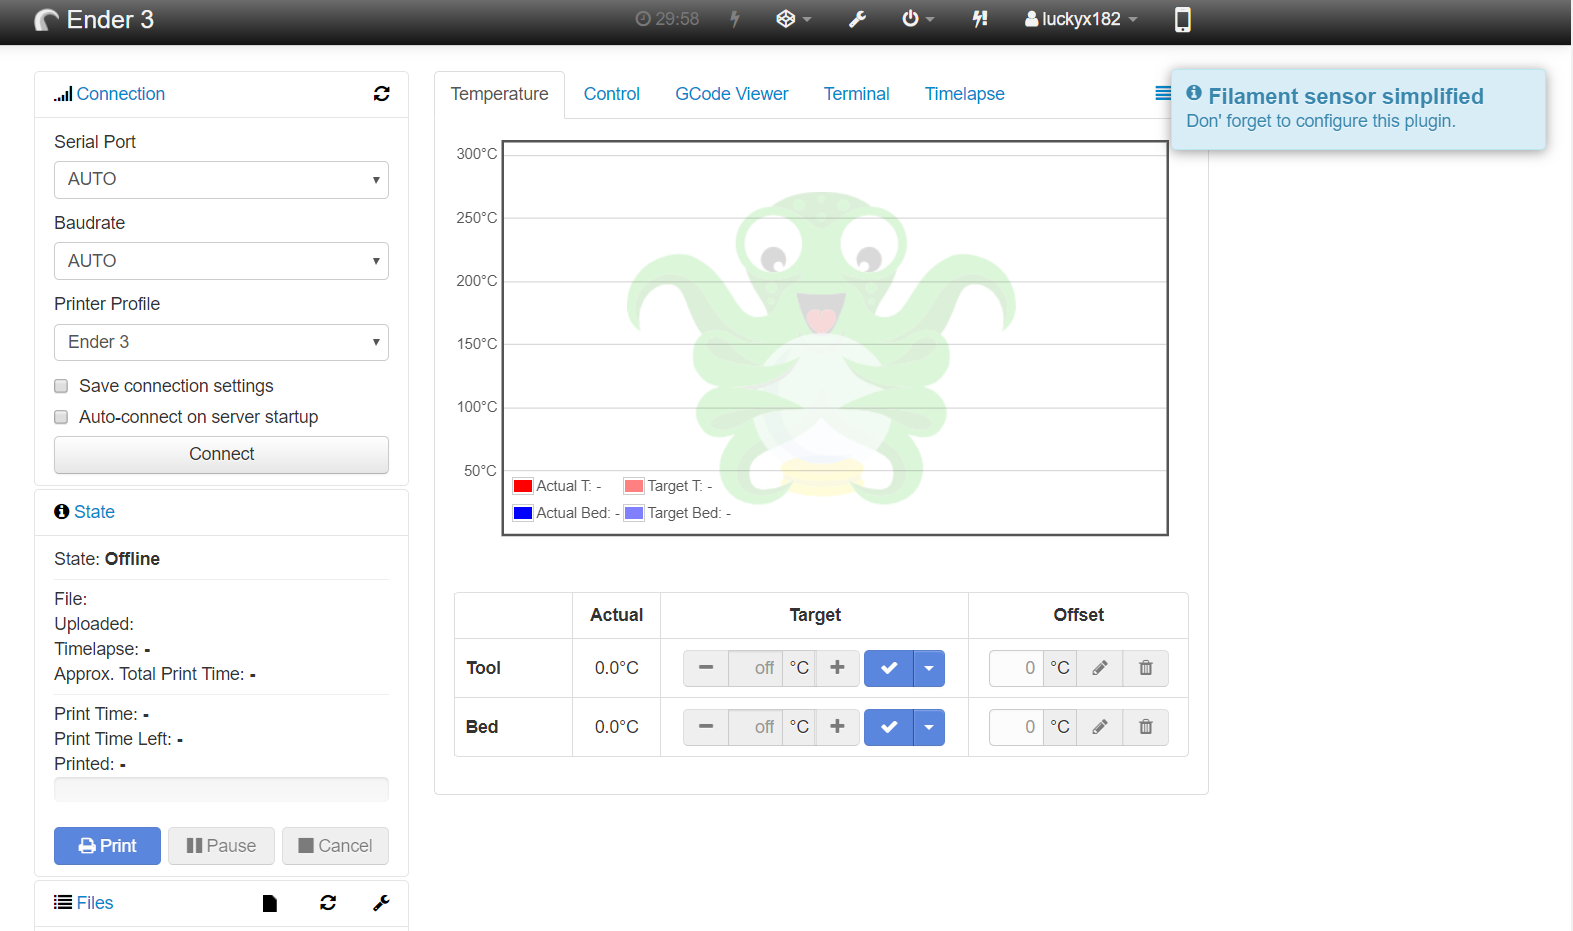Click the Target T light red swatch

tap(634, 486)
